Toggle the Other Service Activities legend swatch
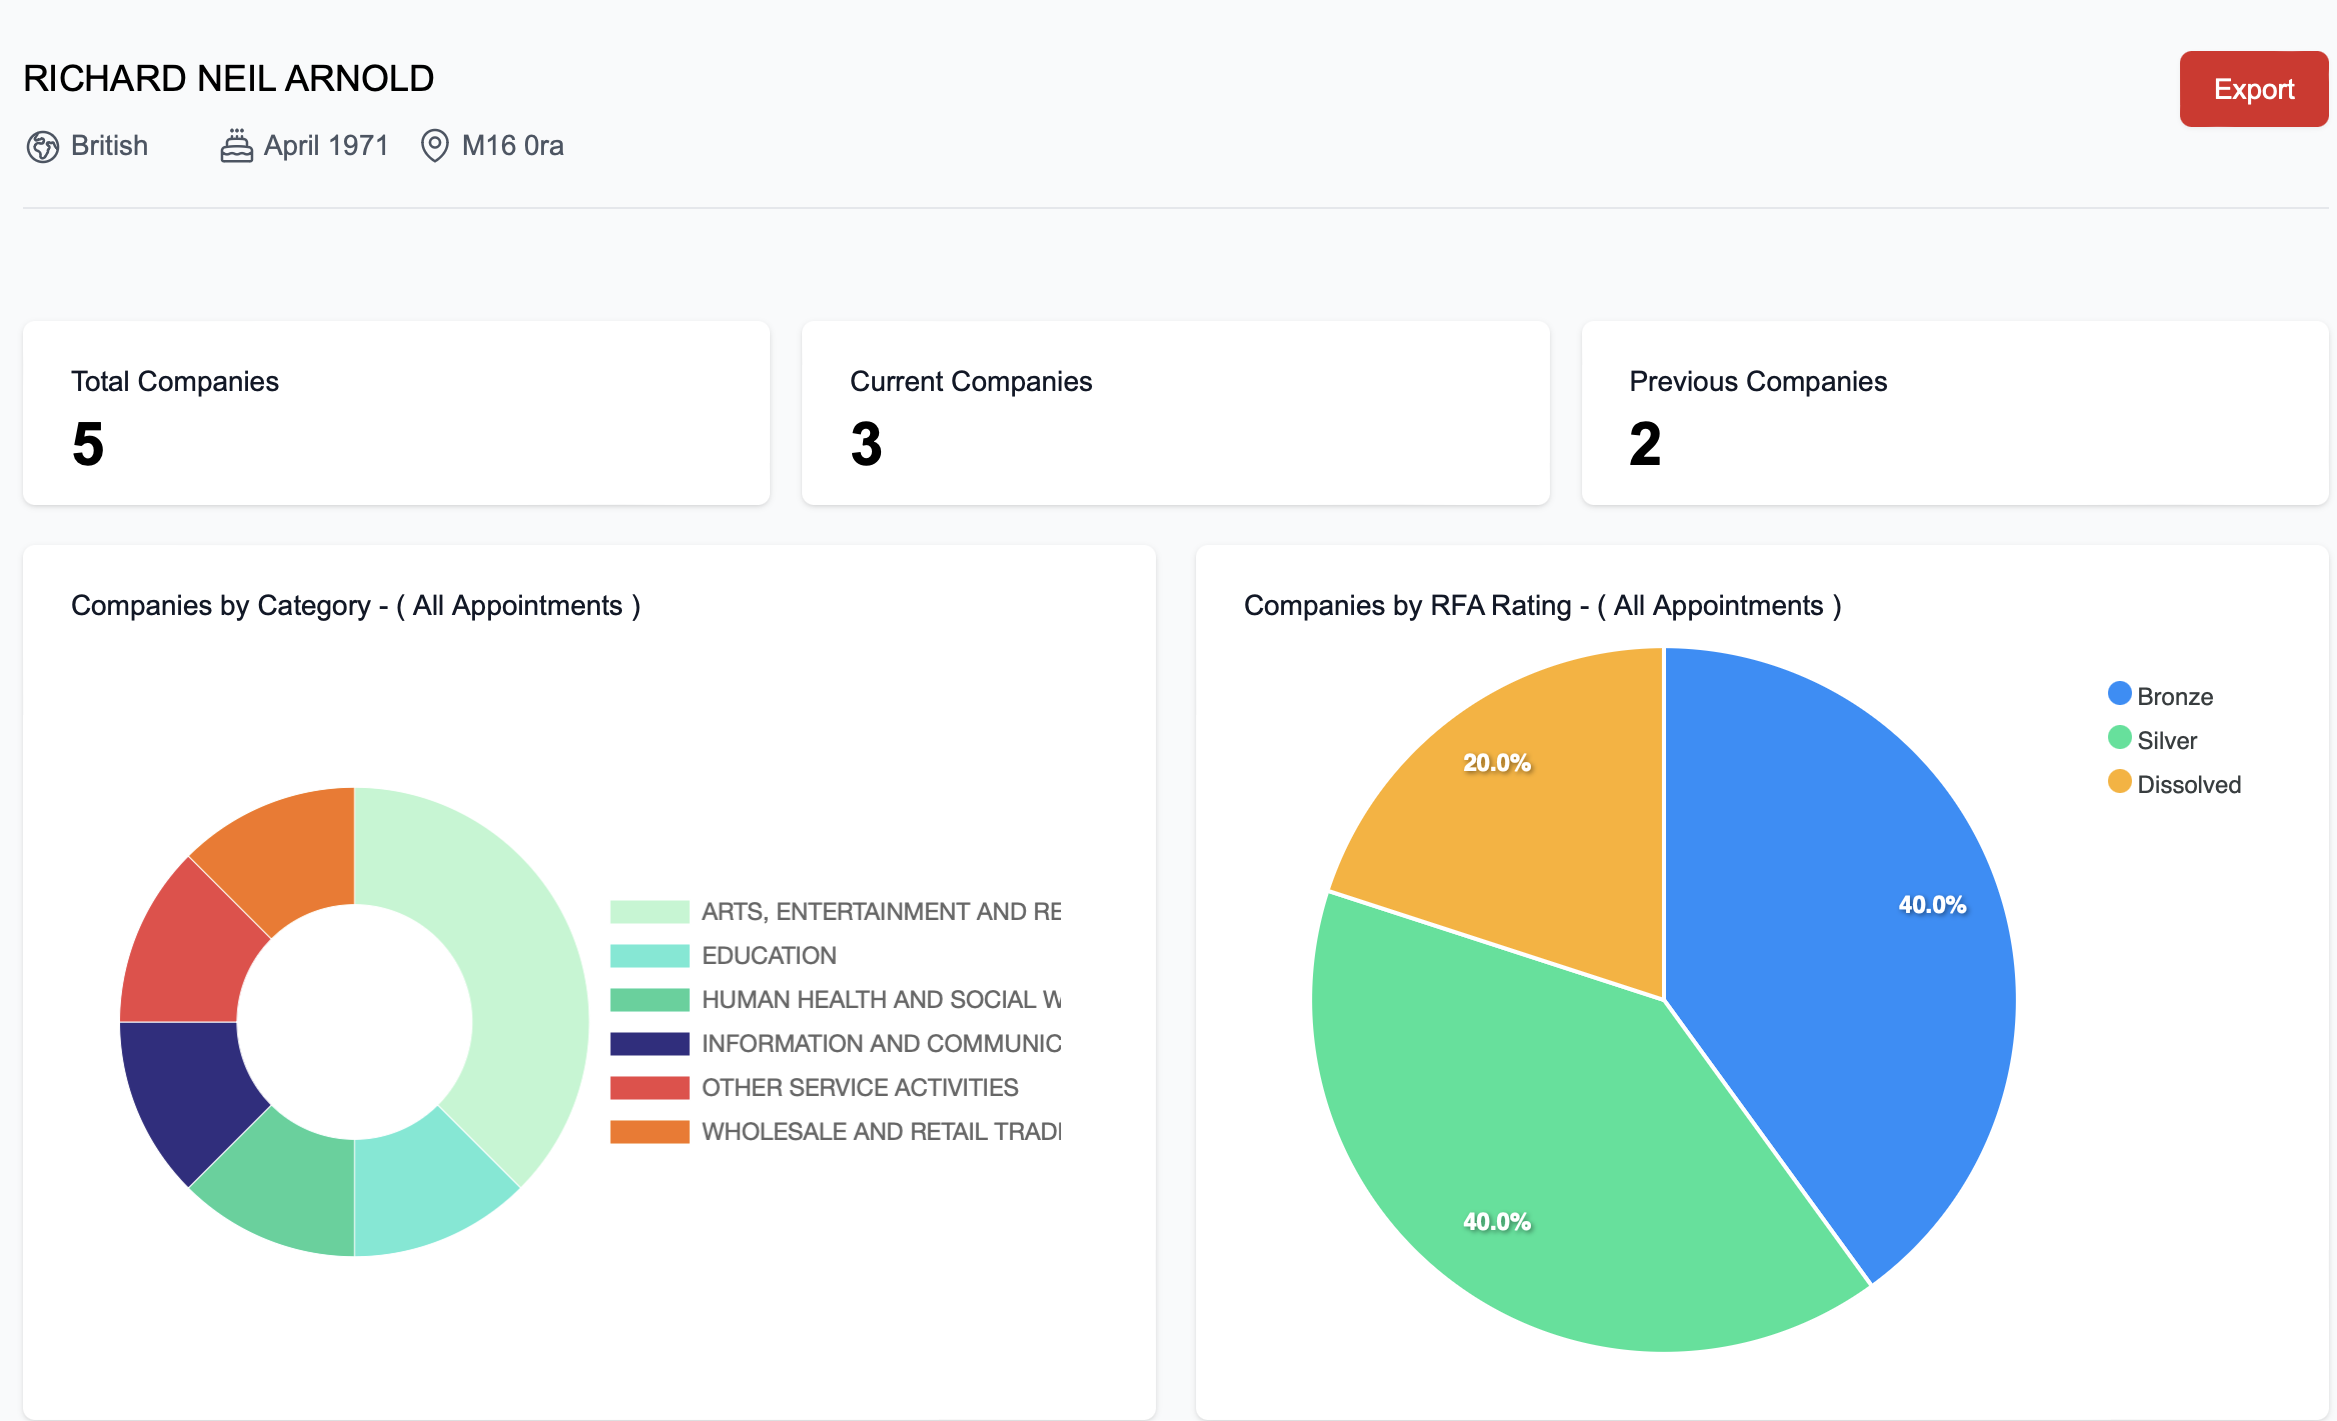Image resolution: width=2337 pixels, height=1421 pixels. (649, 1088)
